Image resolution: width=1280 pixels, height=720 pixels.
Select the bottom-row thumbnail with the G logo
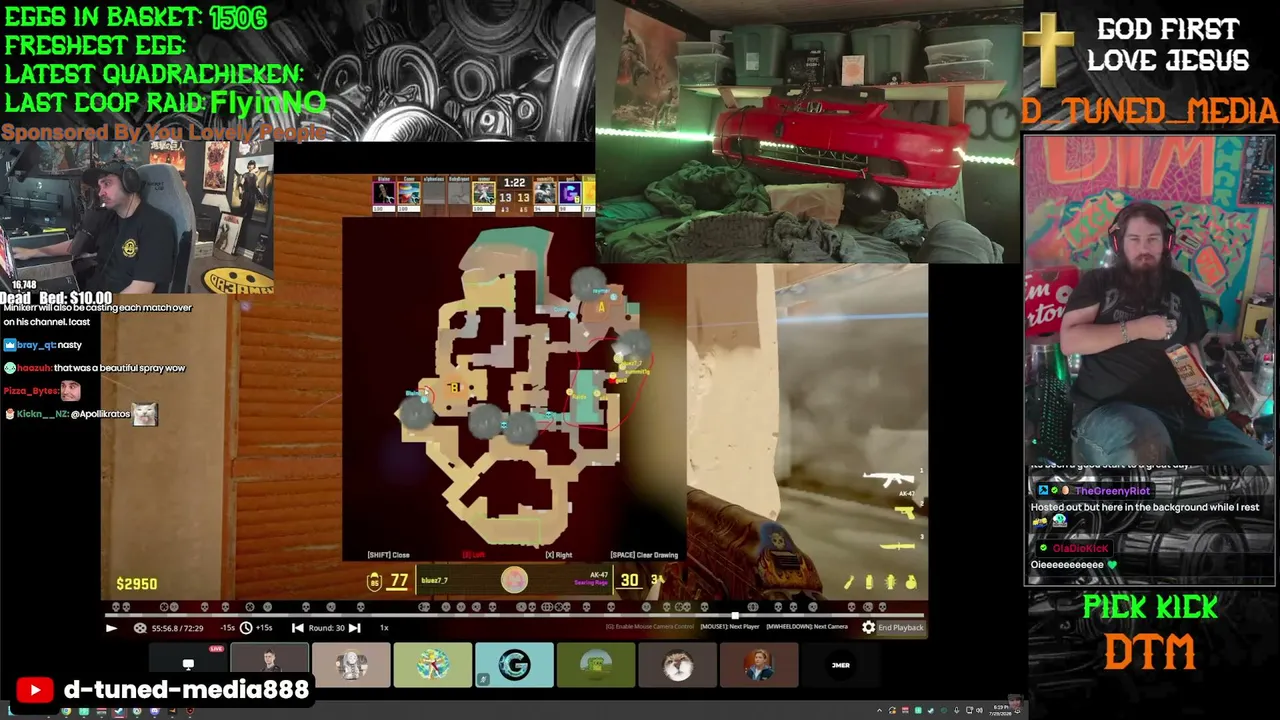pyautogui.click(x=514, y=665)
